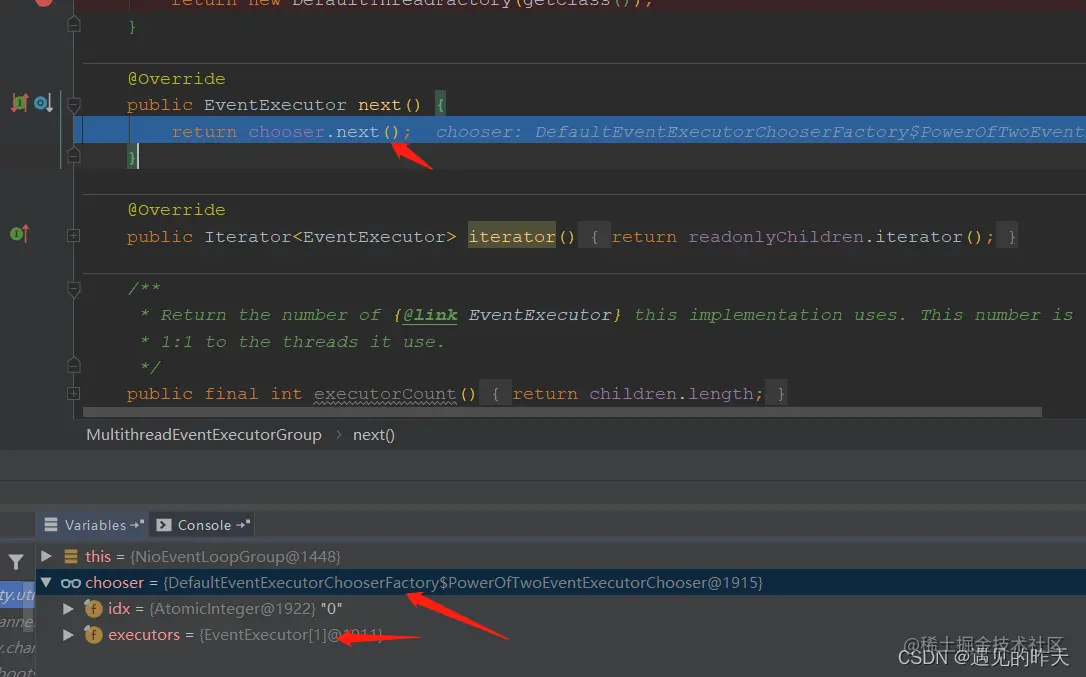Image resolution: width=1086 pixels, height=677 pixels.
Task: Expand the executors field node
Action: (x=68, y=635)
